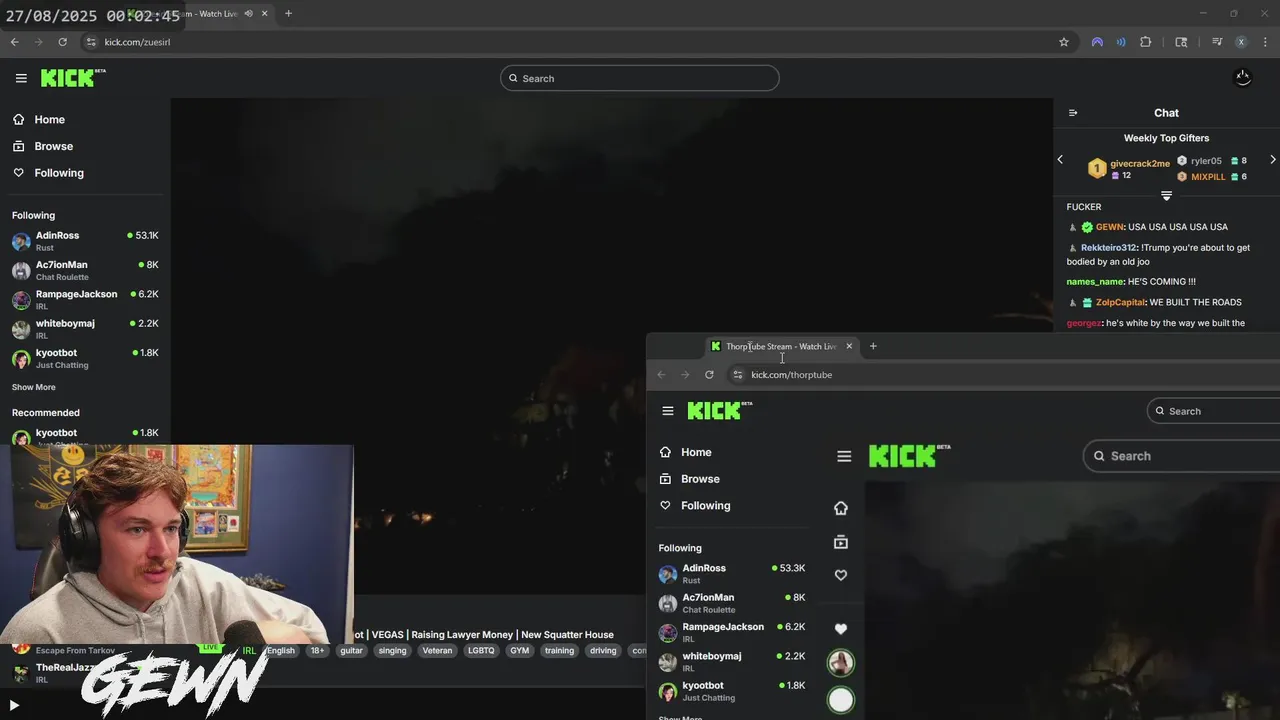Click nested browse icon in ThorpTube stream
The image size is (1280, 720).
pos(841,542)
